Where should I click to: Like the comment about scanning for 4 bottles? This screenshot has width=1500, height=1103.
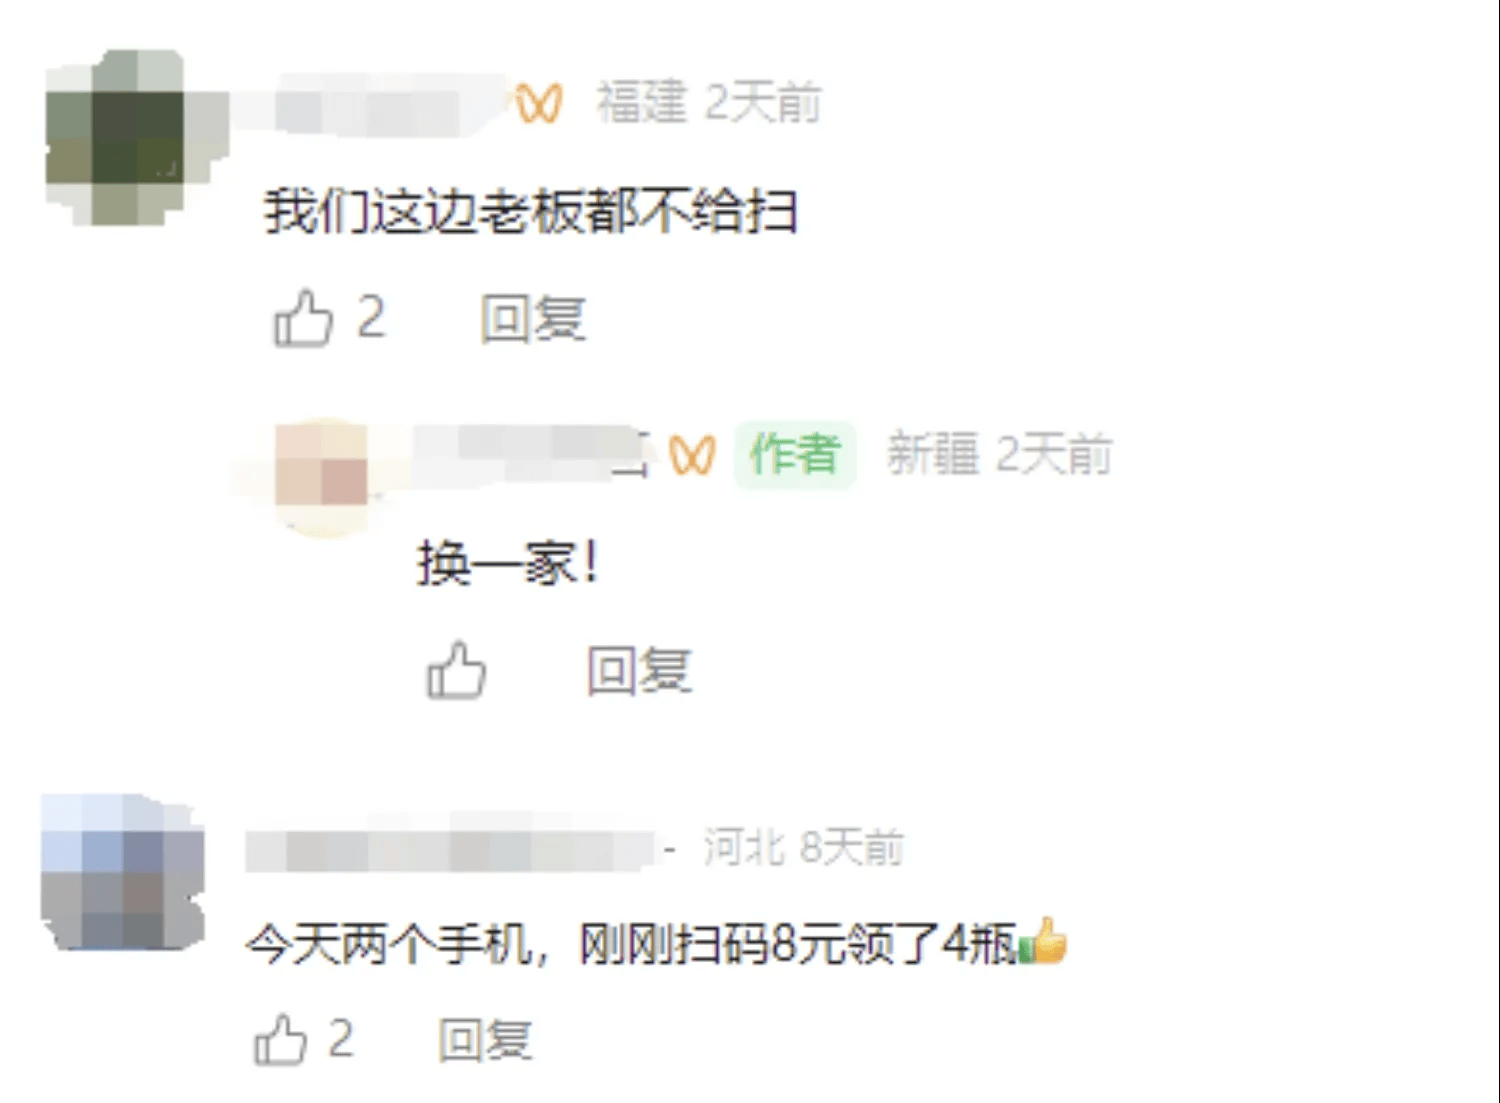click(280, 1039)
